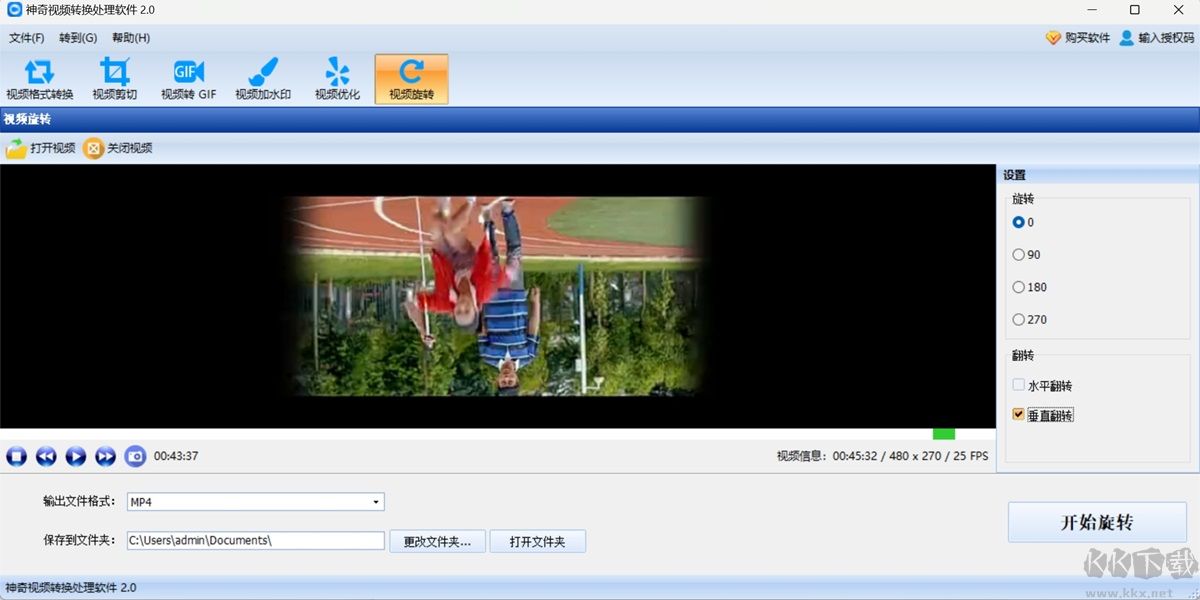This screenshot has height=600, width=1200.
Task: Click 输入授权码 user icon
Action: [x=1127, y=38]
